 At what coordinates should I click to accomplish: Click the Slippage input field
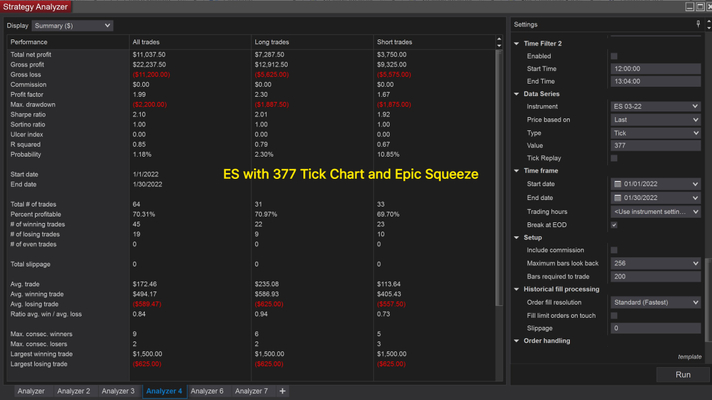(654, 328)
